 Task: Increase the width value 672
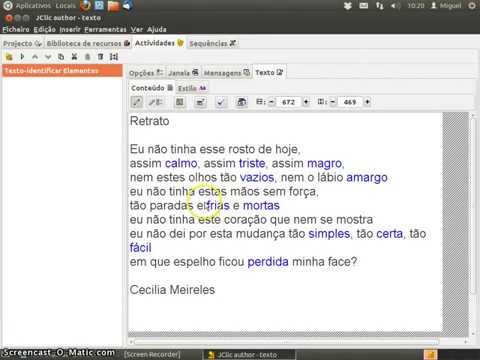306,102
